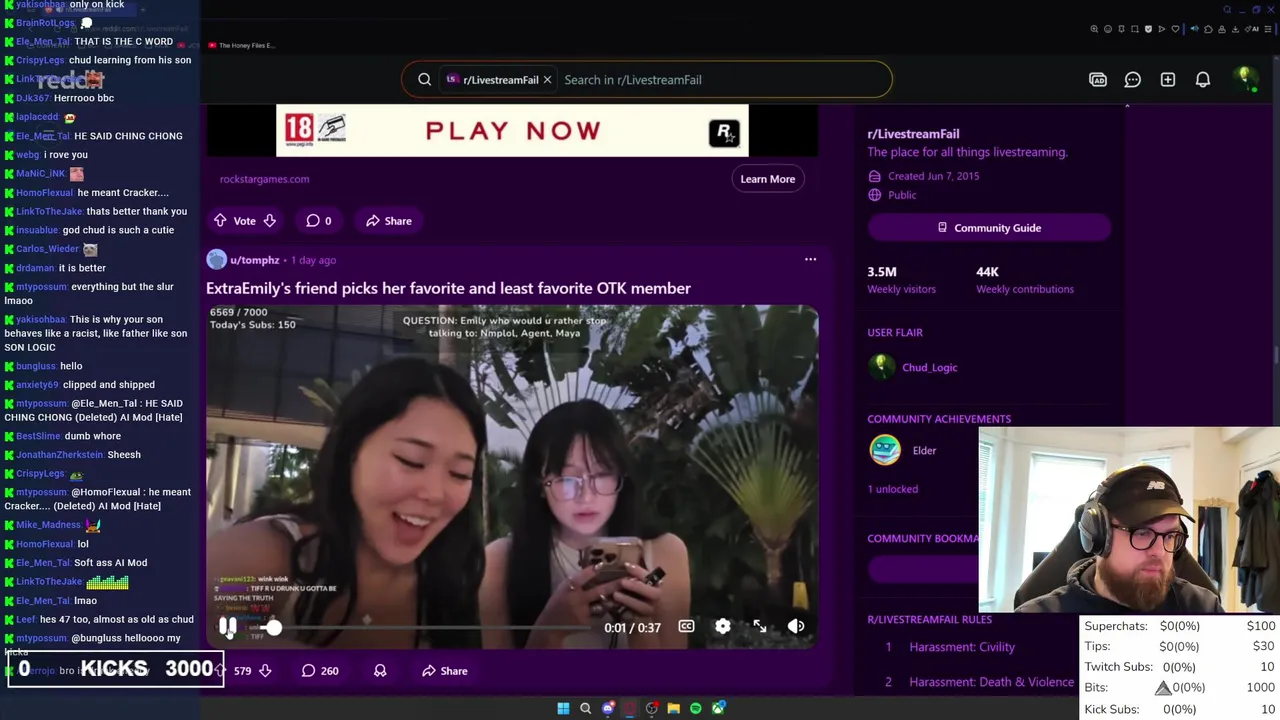Image resolution: width=1280 pixels, height=720 pixels.
Task: Downvote the ExtraEmily OTK post
Action: [265, 671]
